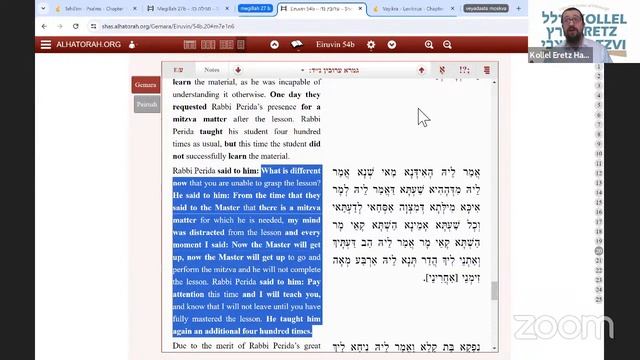
Task: Jump to section 10 in the number sidebar
Action: coord(598,154)
